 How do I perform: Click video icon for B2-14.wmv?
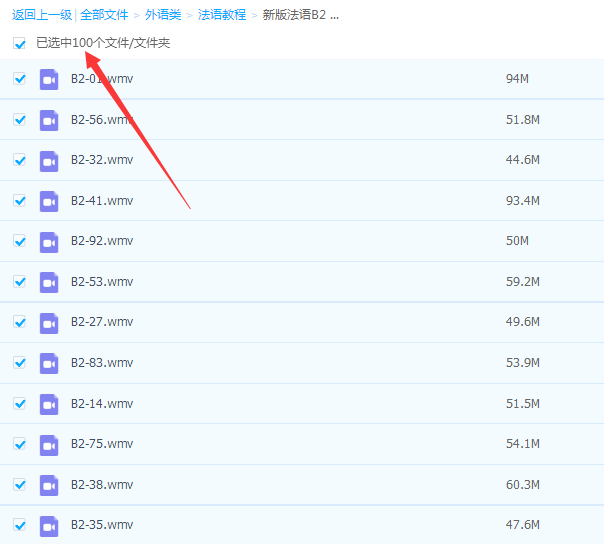coord(49,404)
